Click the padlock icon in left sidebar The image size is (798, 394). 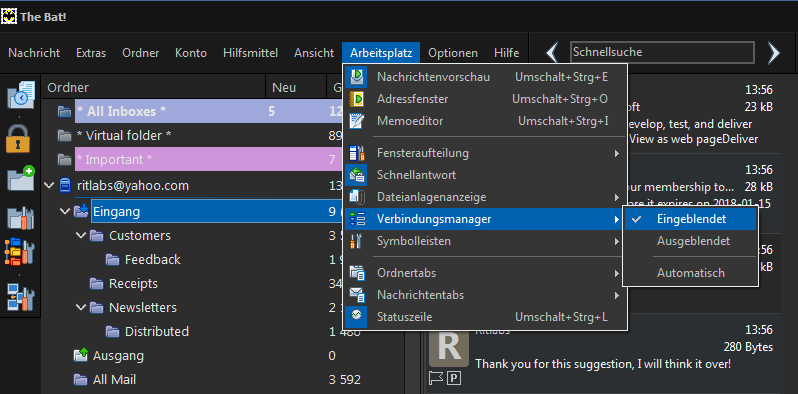pyautogui.click(x=20, y=138)
